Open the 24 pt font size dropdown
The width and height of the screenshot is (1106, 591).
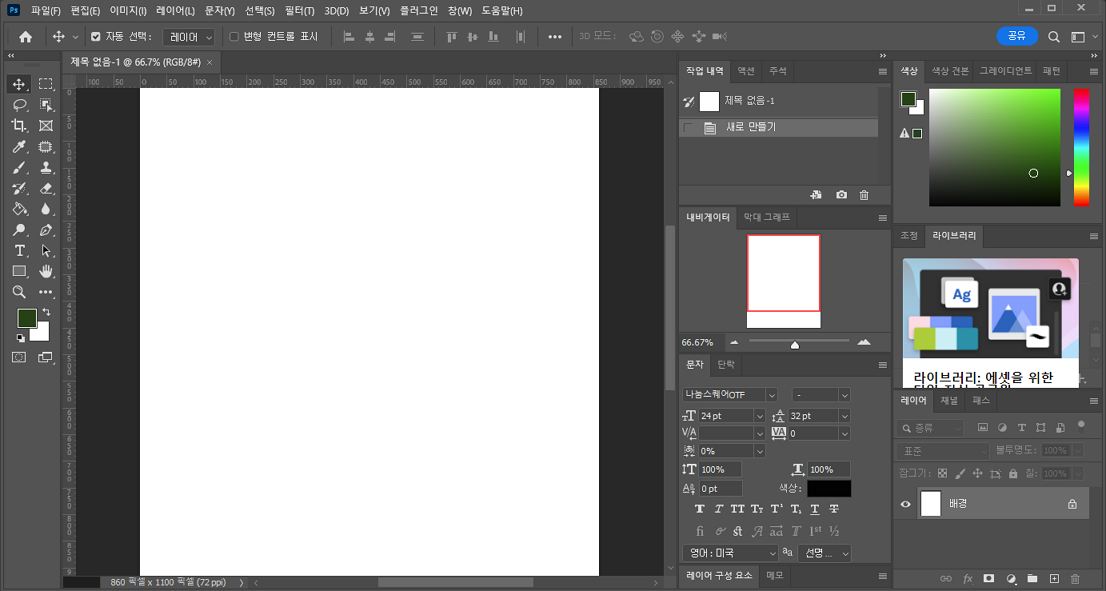pos(759,416)
